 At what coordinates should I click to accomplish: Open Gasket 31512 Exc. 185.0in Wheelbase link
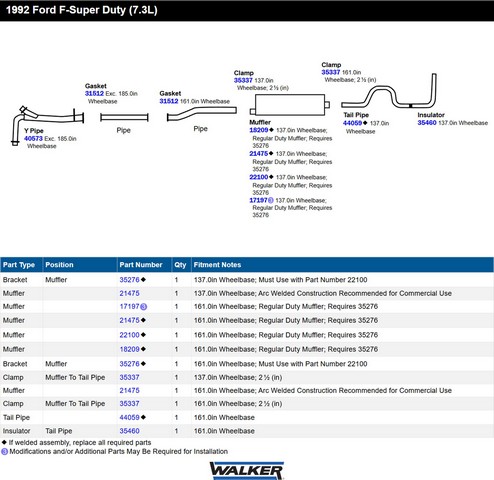click(x=94, y=93)
